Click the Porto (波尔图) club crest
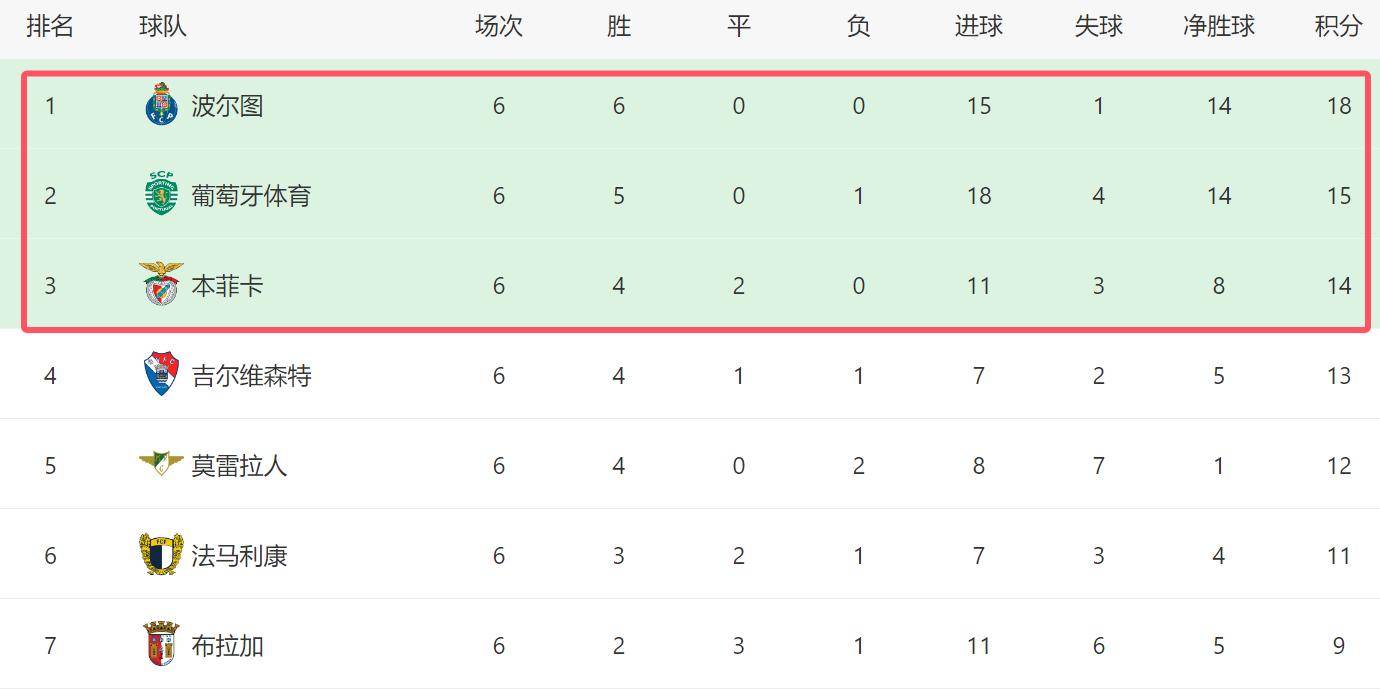1380x689 pixels. coord(161,105)
